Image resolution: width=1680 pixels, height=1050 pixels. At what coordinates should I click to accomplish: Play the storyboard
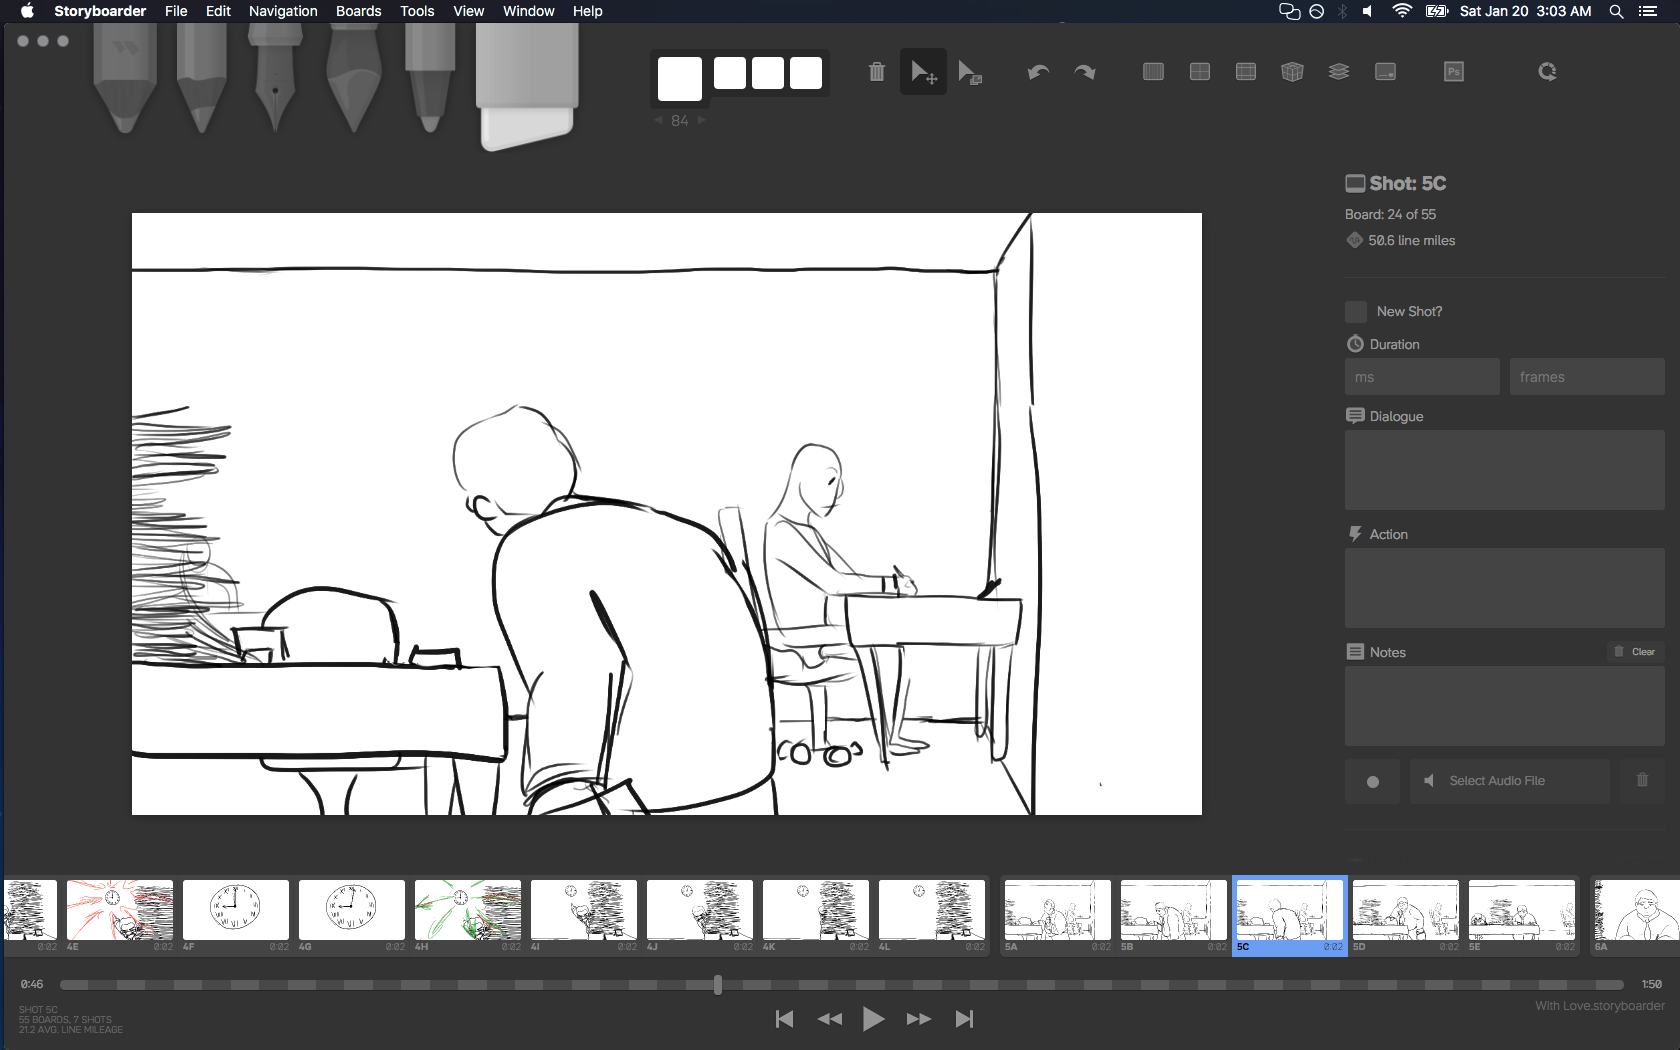[x=873, y=1019]
